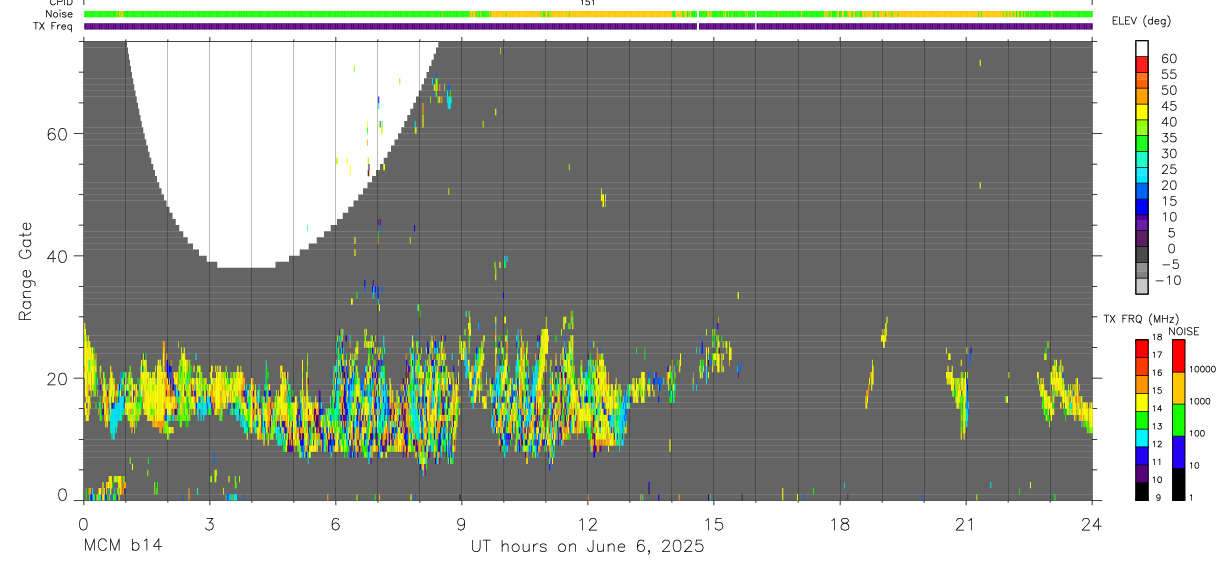Click the MCM b14 radar beam label
Screen dimensions: 1228x567
(x=121, y=546)
